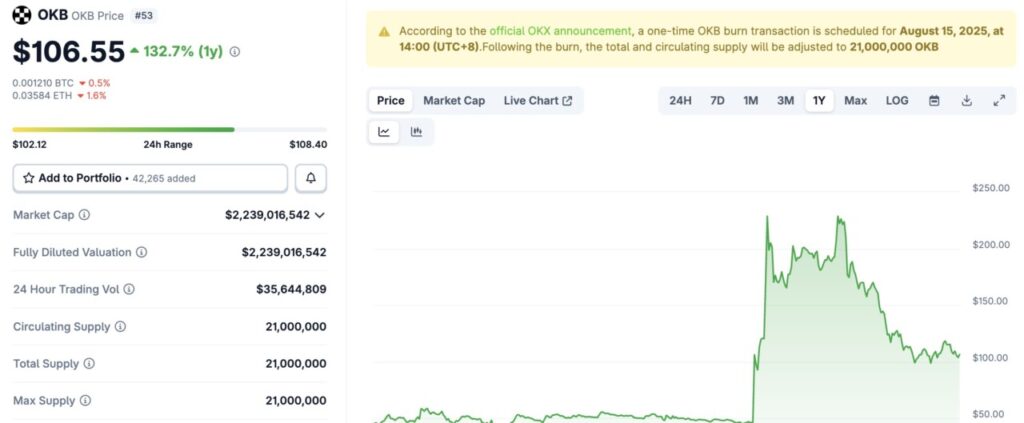This screenshot has height=423, width=1024.
Task: Click the Market Cap info icon
Action: [84, 215]
